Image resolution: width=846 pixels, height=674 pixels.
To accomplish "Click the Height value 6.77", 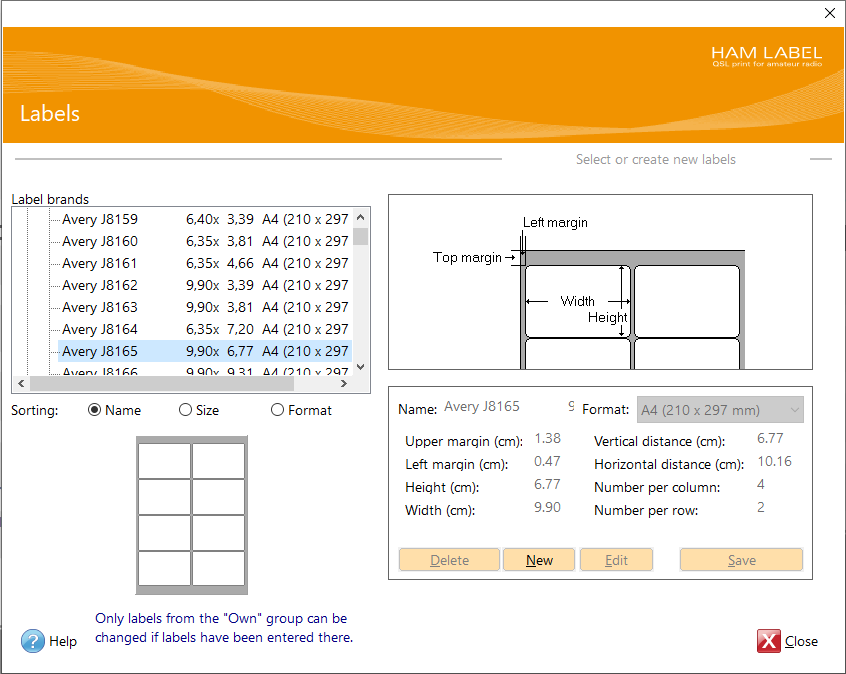I will point(548,484).
